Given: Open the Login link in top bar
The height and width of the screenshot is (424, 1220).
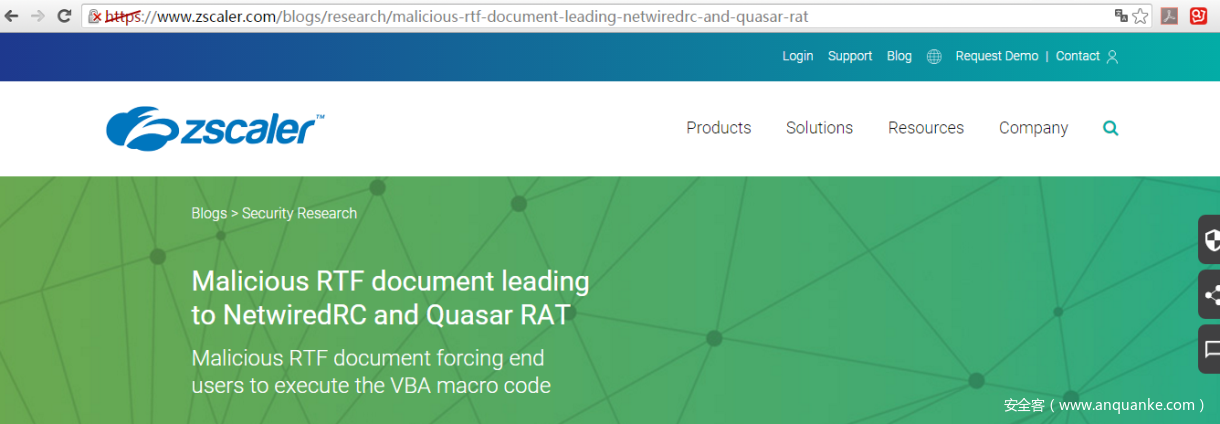Looking at the screenshot, I should pos(797,56).
